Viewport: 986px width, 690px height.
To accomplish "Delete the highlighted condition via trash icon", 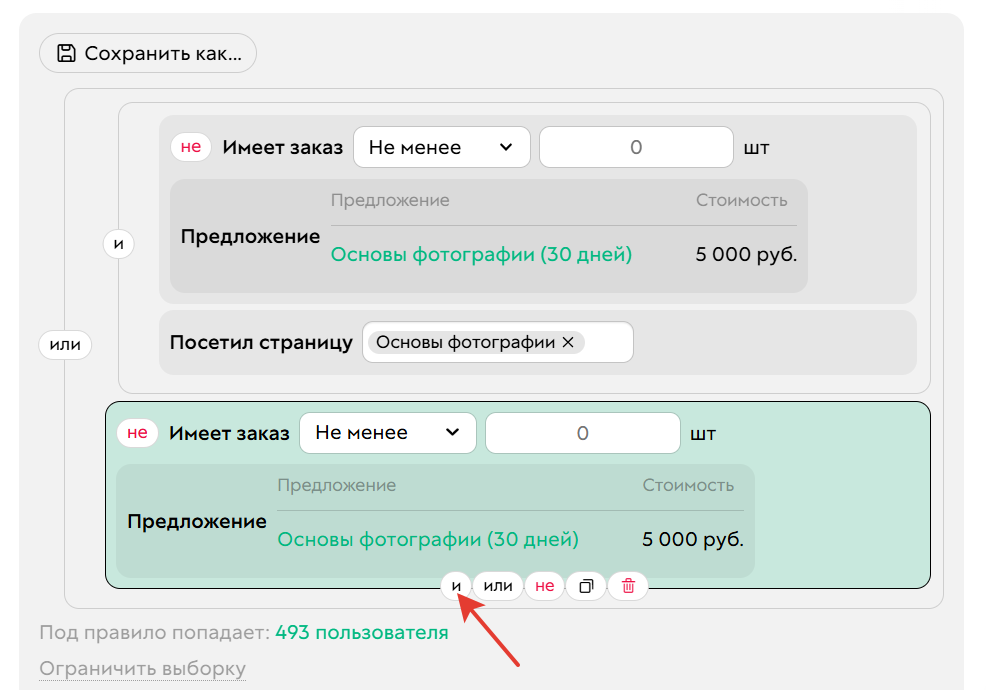I will [x=627, y=586].
